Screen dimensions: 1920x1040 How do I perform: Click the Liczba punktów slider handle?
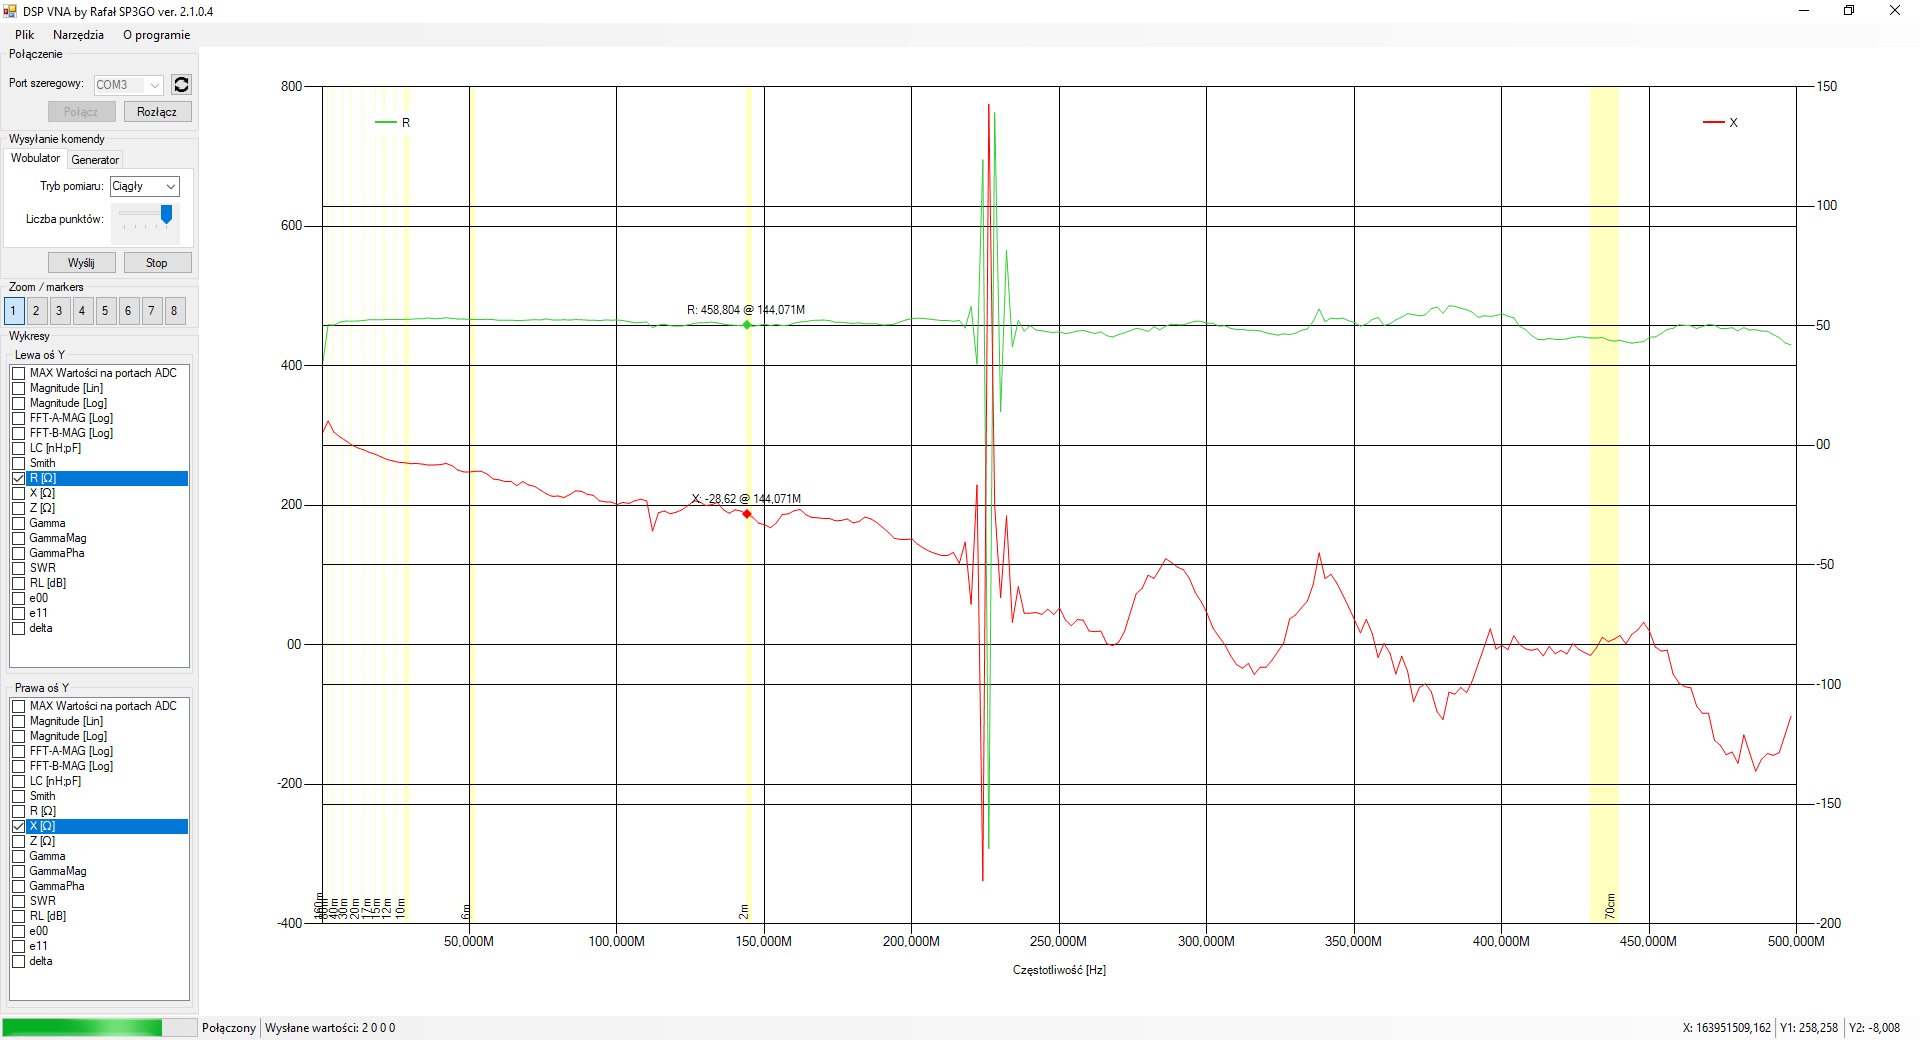pos(166,214)
